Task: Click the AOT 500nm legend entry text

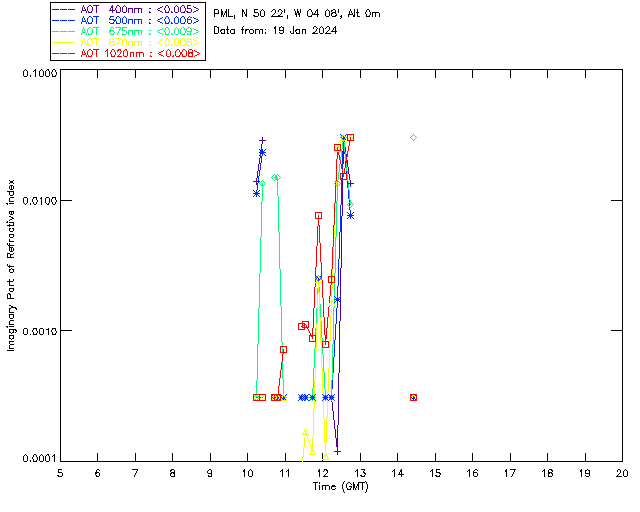Action: 140,20
